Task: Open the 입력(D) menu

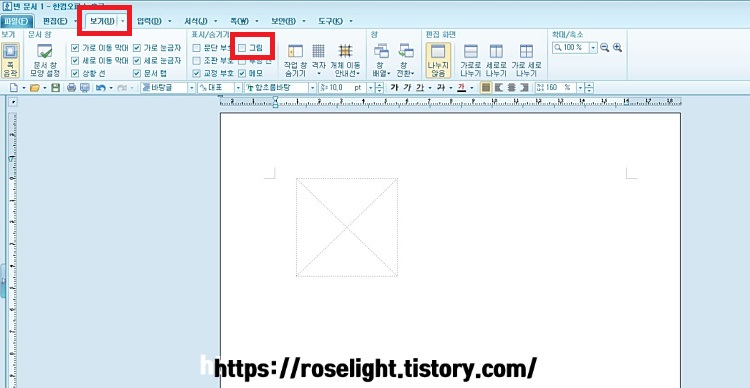Action: pyautogui.click(x=149, y=21)
